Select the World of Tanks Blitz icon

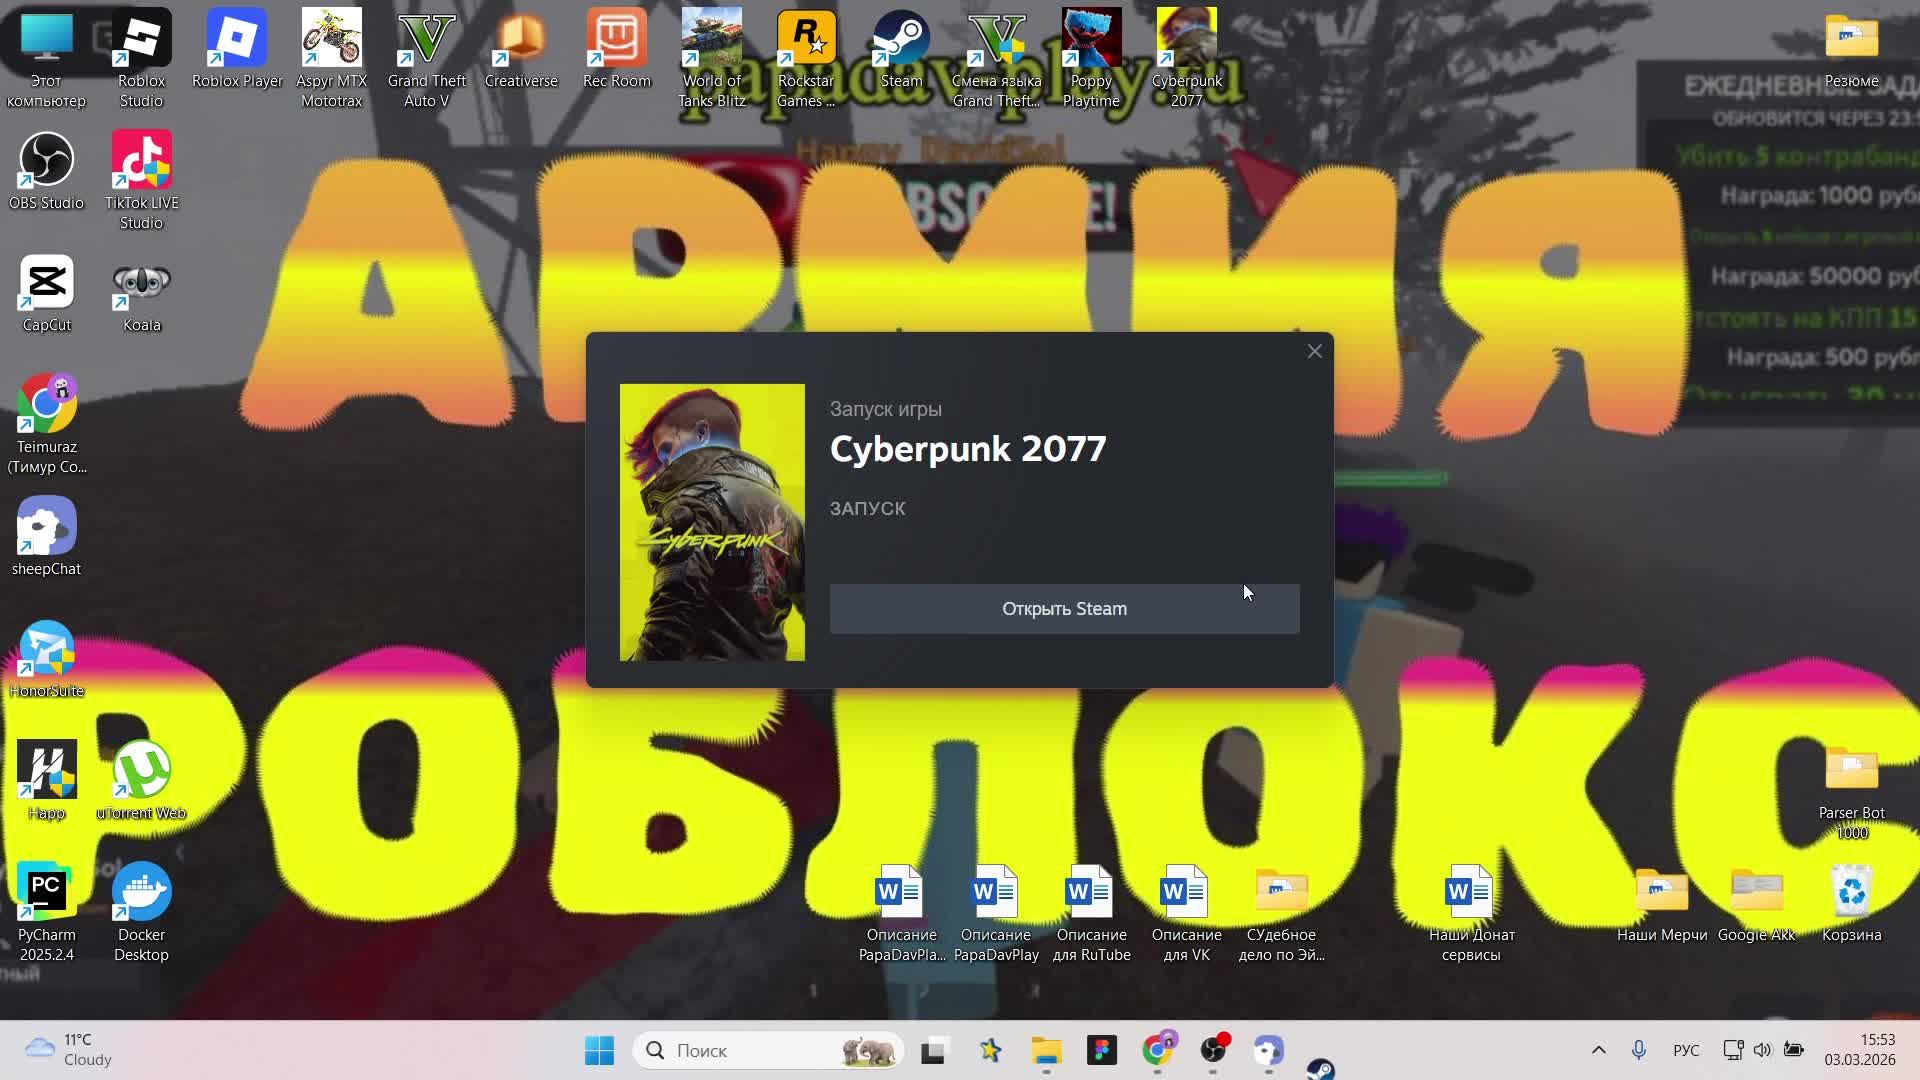[711, 41]
